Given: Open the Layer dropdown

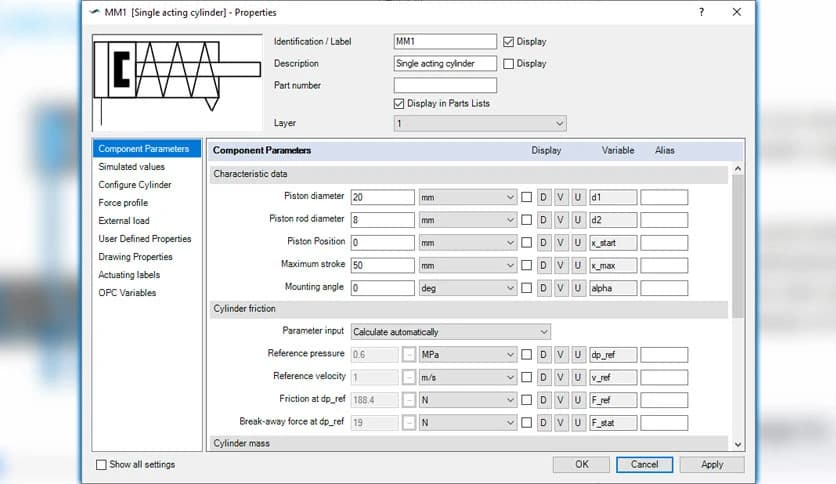Looking at the screenshot, I should click(x=480, y=124).
